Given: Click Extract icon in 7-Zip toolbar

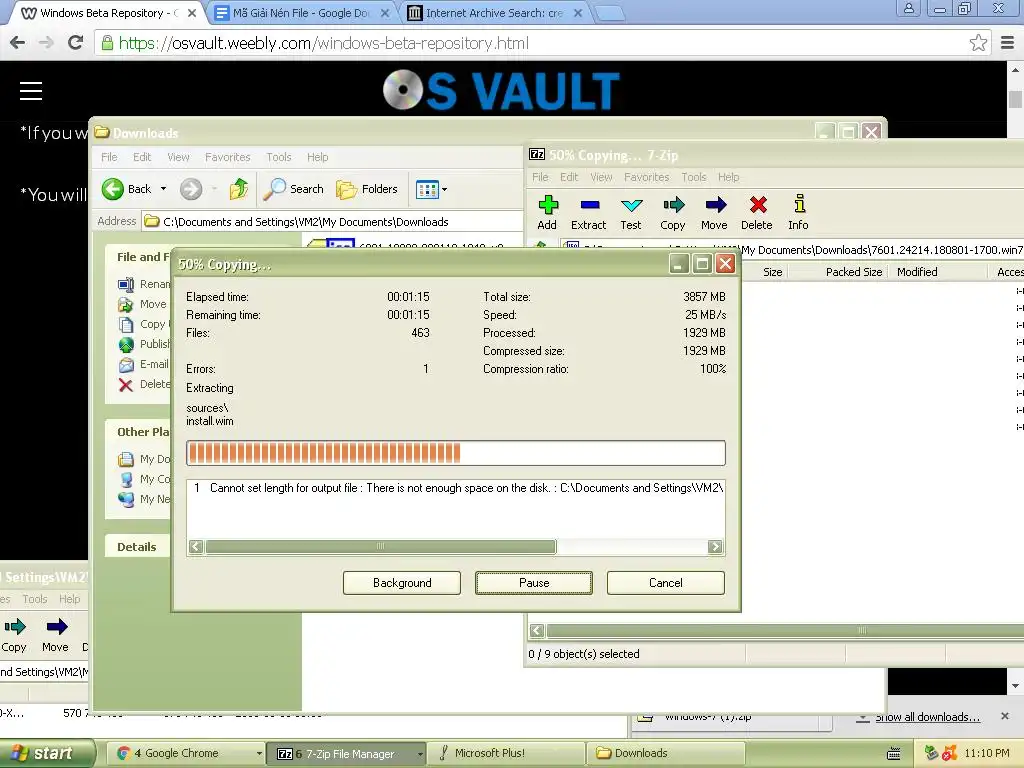Looking at the screenshot, I should (588, 213).
